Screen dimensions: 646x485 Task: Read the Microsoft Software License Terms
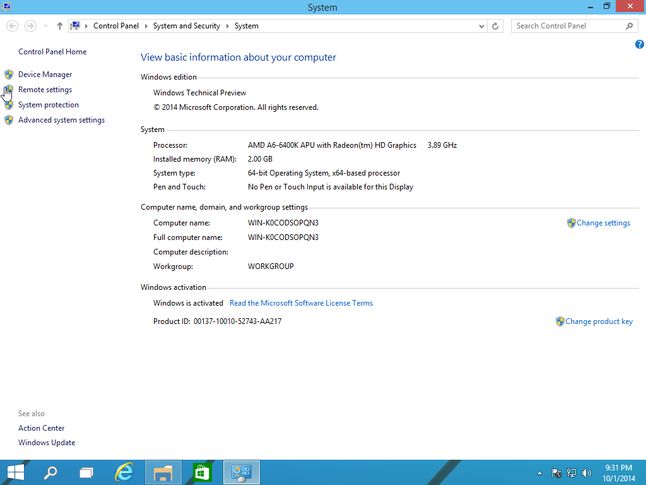(301, 303)
